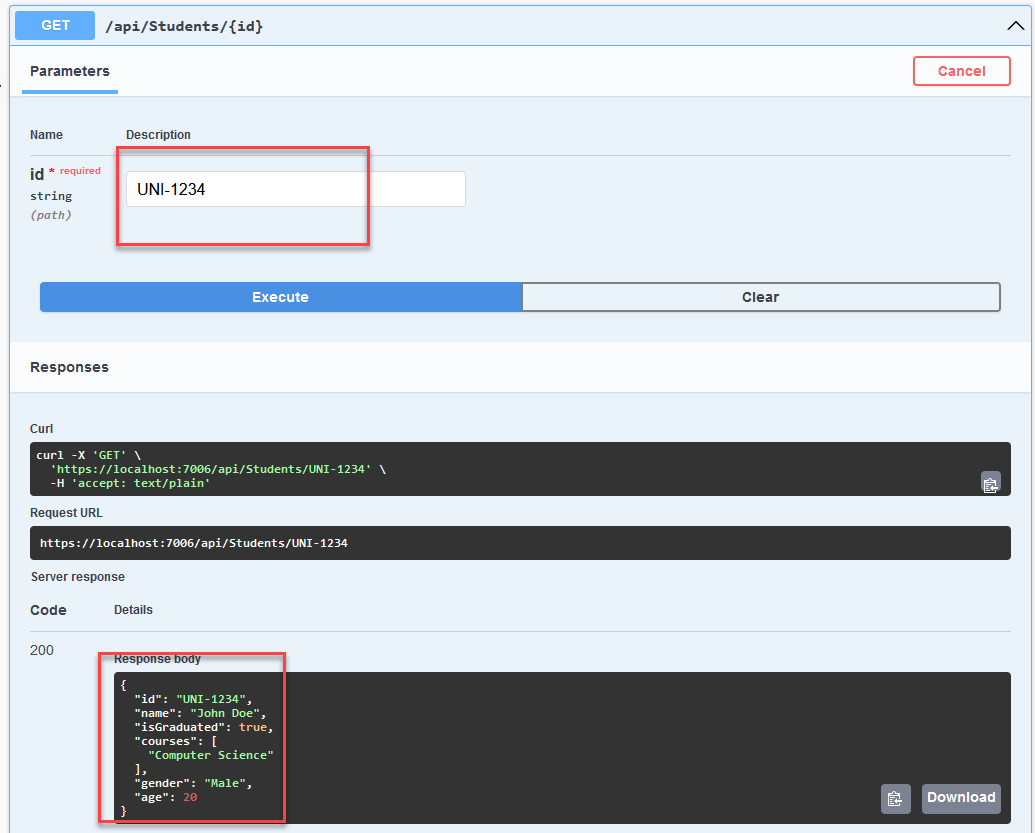Select the Parameters tab
This screenshot has height=833, width=1035.
[69, 71]
